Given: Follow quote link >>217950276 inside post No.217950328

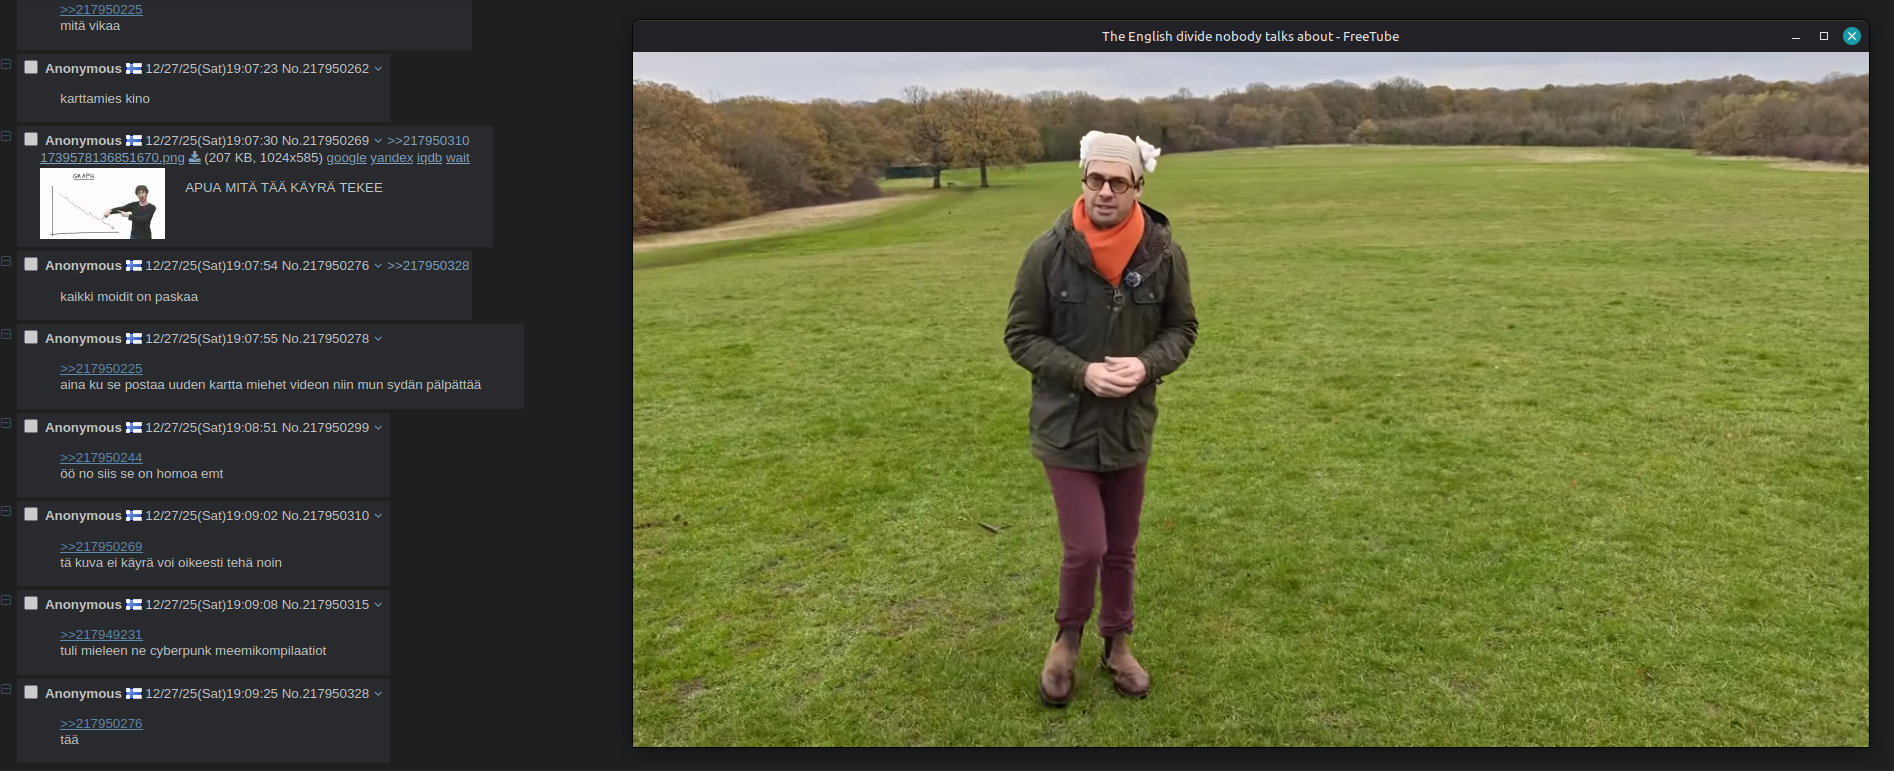Looking at the screenshot, I should [101, 724].
